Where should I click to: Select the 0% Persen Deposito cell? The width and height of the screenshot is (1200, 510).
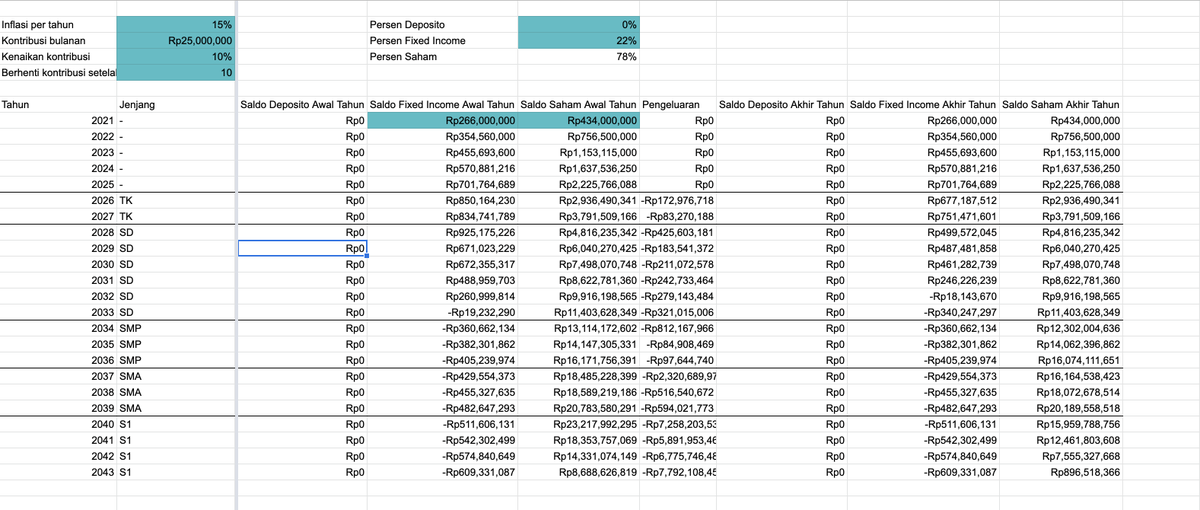tap(579, 23)
